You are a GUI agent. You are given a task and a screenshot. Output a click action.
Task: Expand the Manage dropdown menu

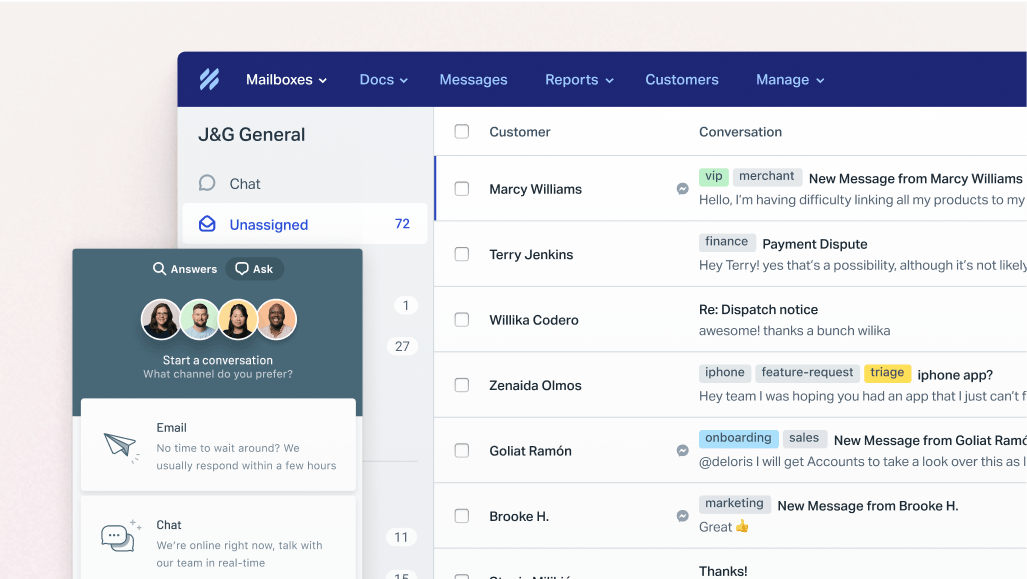tap(790, 79)
